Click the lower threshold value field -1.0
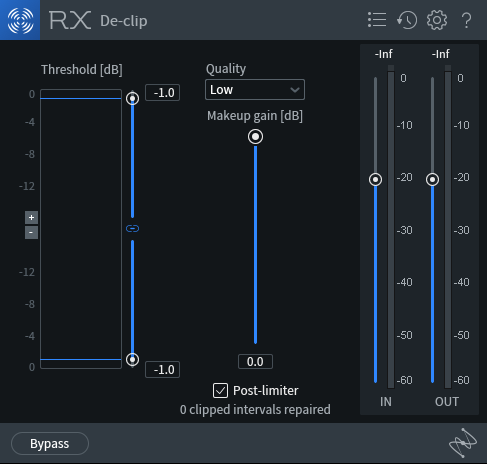Image resolution: width=487 pixels, height=464 pixels. point(163,370)
